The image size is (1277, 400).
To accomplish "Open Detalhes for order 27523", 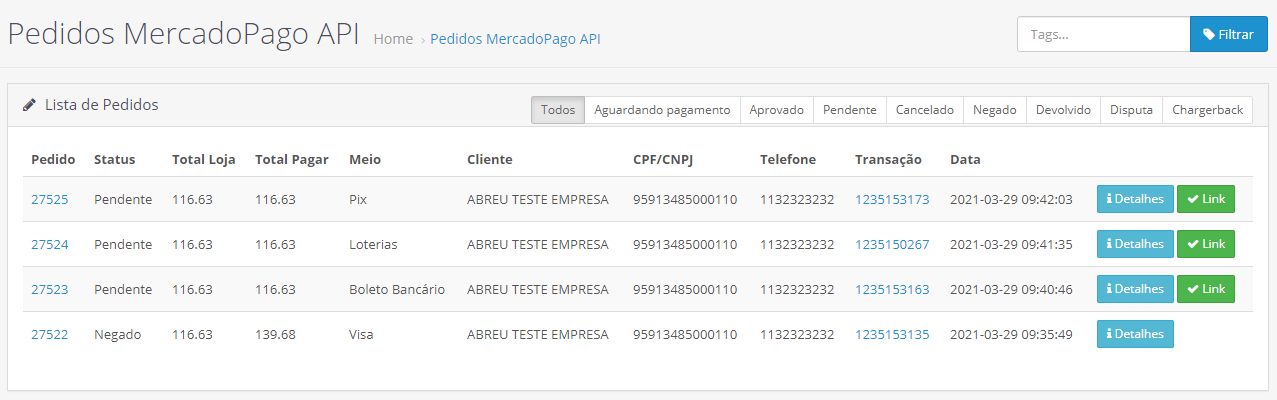I will pyautogui.click(x=1135, y=289).
